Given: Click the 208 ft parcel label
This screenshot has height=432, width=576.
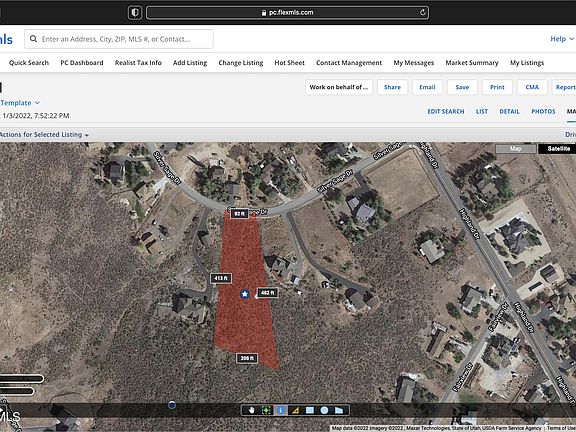Looking at the screenshot, I should click(x=247, y=358).
